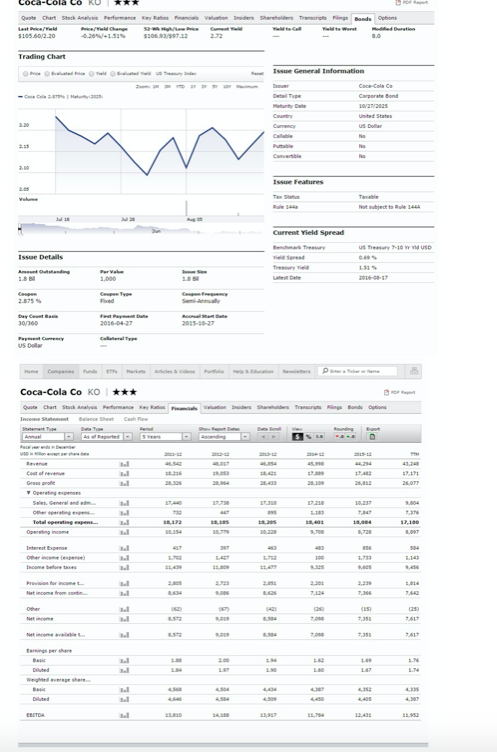Set chart zoom to Maximum

click(247, 87)
